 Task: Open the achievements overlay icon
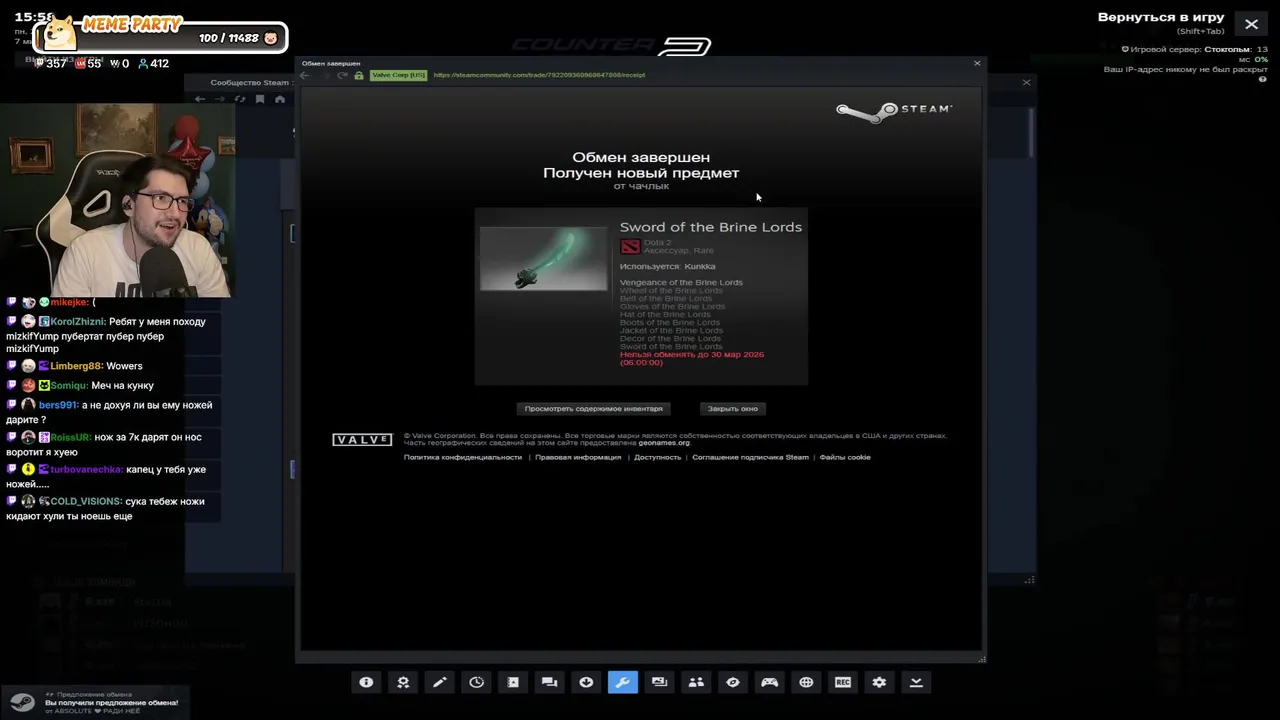pyautogui.click(x=403, y=682)
